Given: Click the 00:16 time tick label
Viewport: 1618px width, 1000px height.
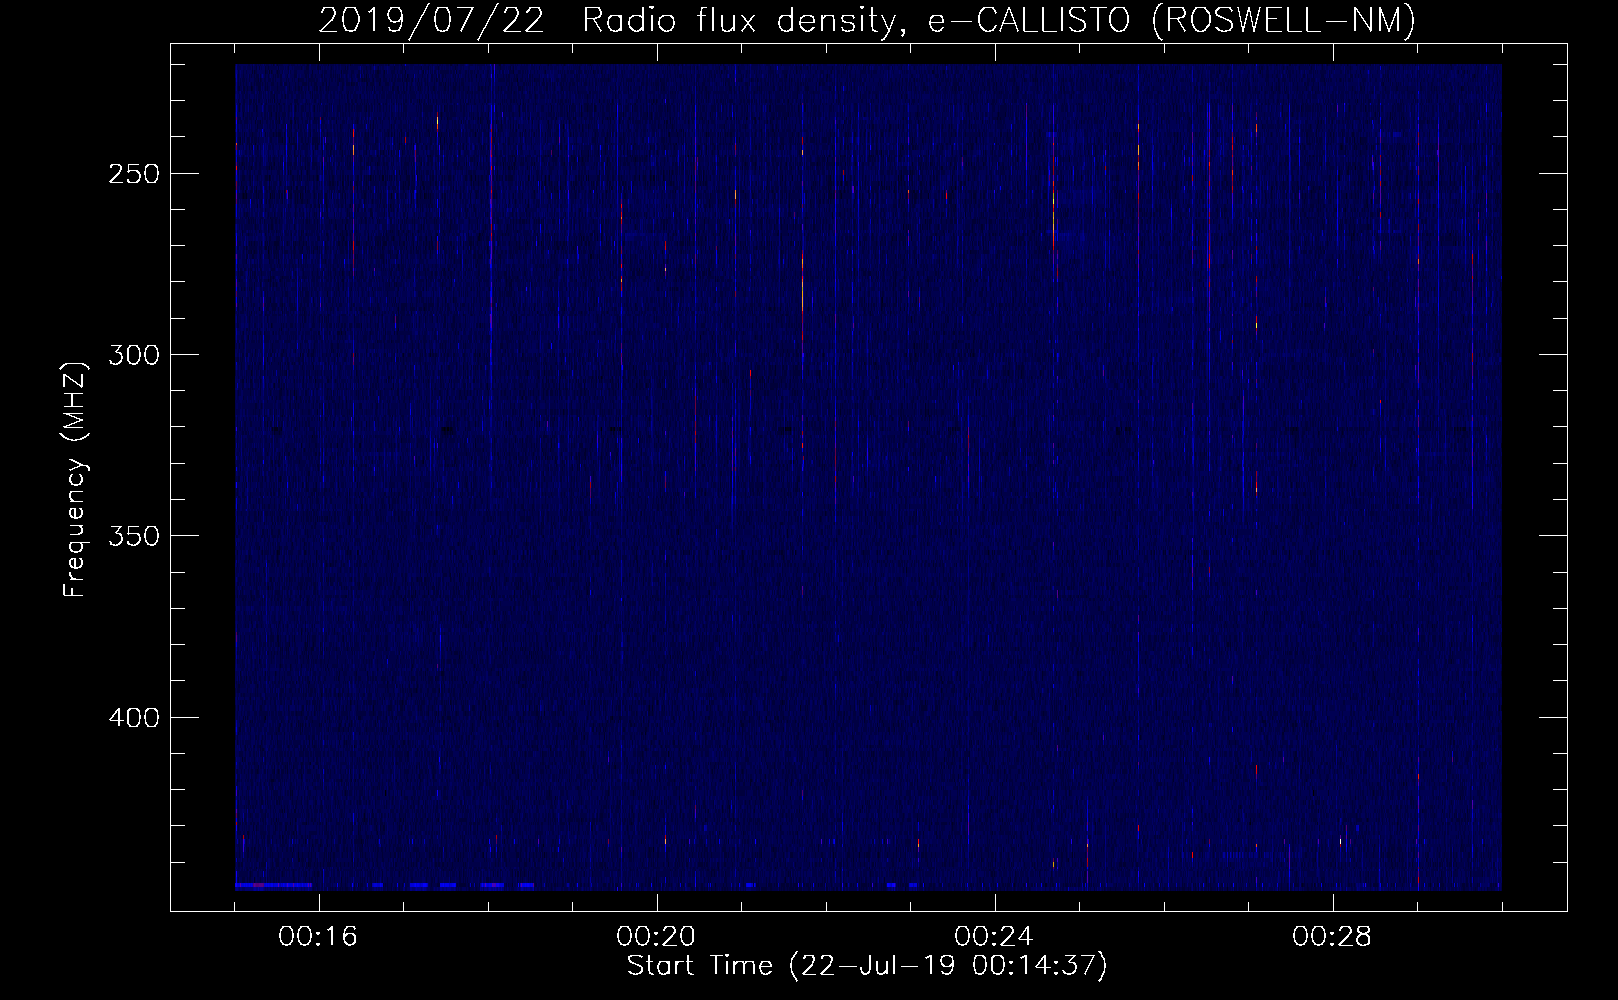Looking at the screenshot, I should (x=319, y=937).
